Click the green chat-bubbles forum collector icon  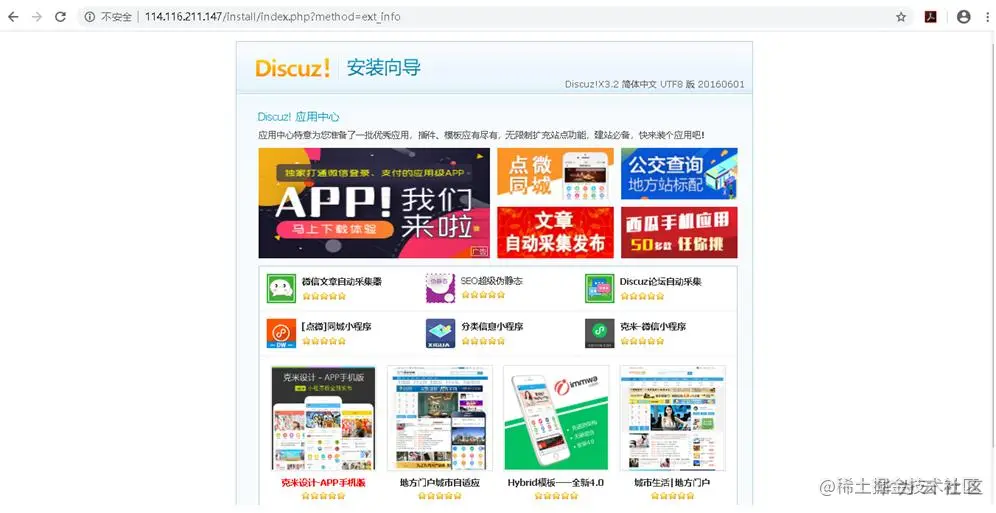(x=600, y=289)
